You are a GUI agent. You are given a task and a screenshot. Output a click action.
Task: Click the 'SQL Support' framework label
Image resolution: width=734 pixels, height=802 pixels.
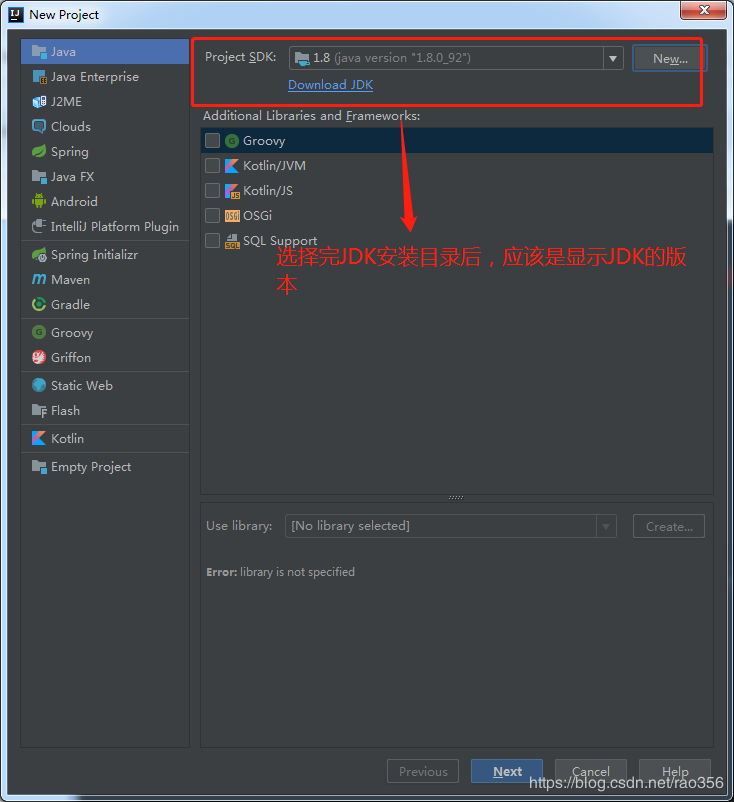coord(280,241)
